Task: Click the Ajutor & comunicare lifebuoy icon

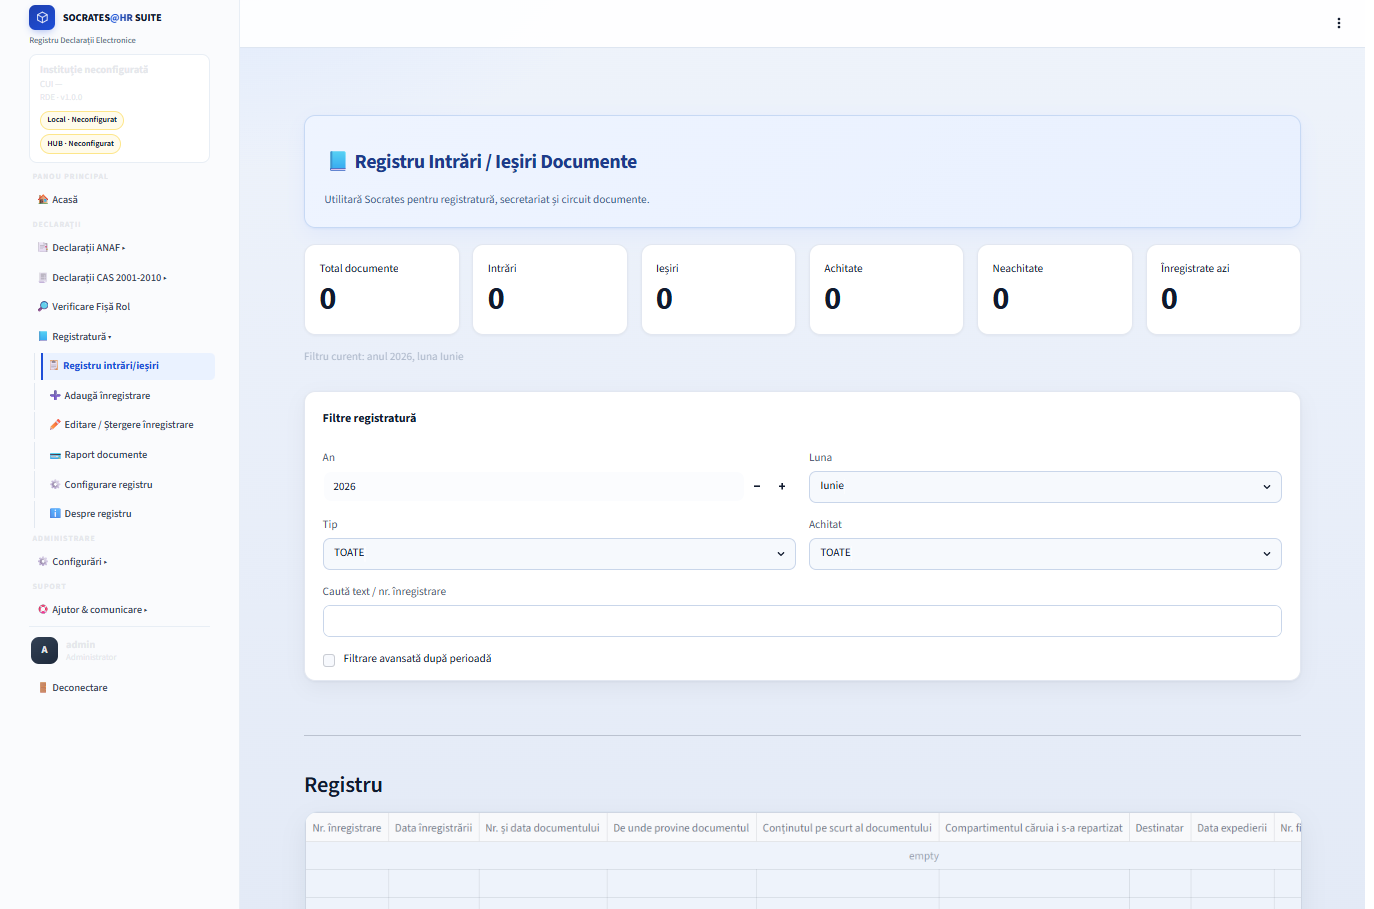Action: pyautogui.click(x=43, y=610)
